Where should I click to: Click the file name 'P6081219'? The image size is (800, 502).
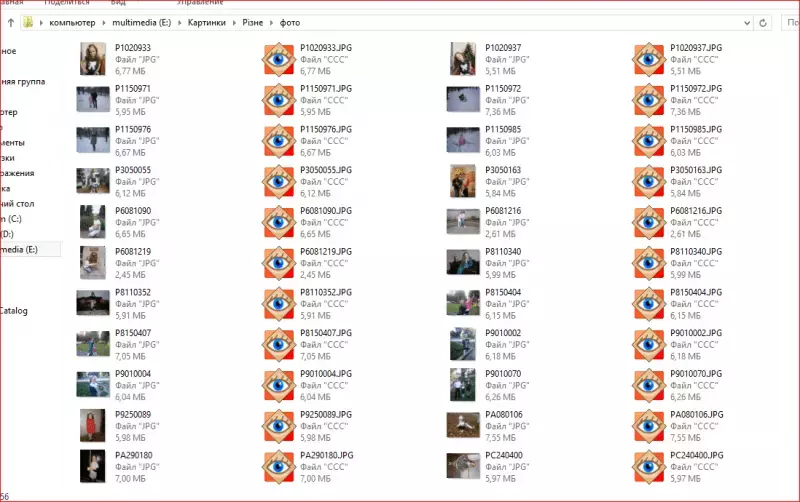tap(133, 252)
